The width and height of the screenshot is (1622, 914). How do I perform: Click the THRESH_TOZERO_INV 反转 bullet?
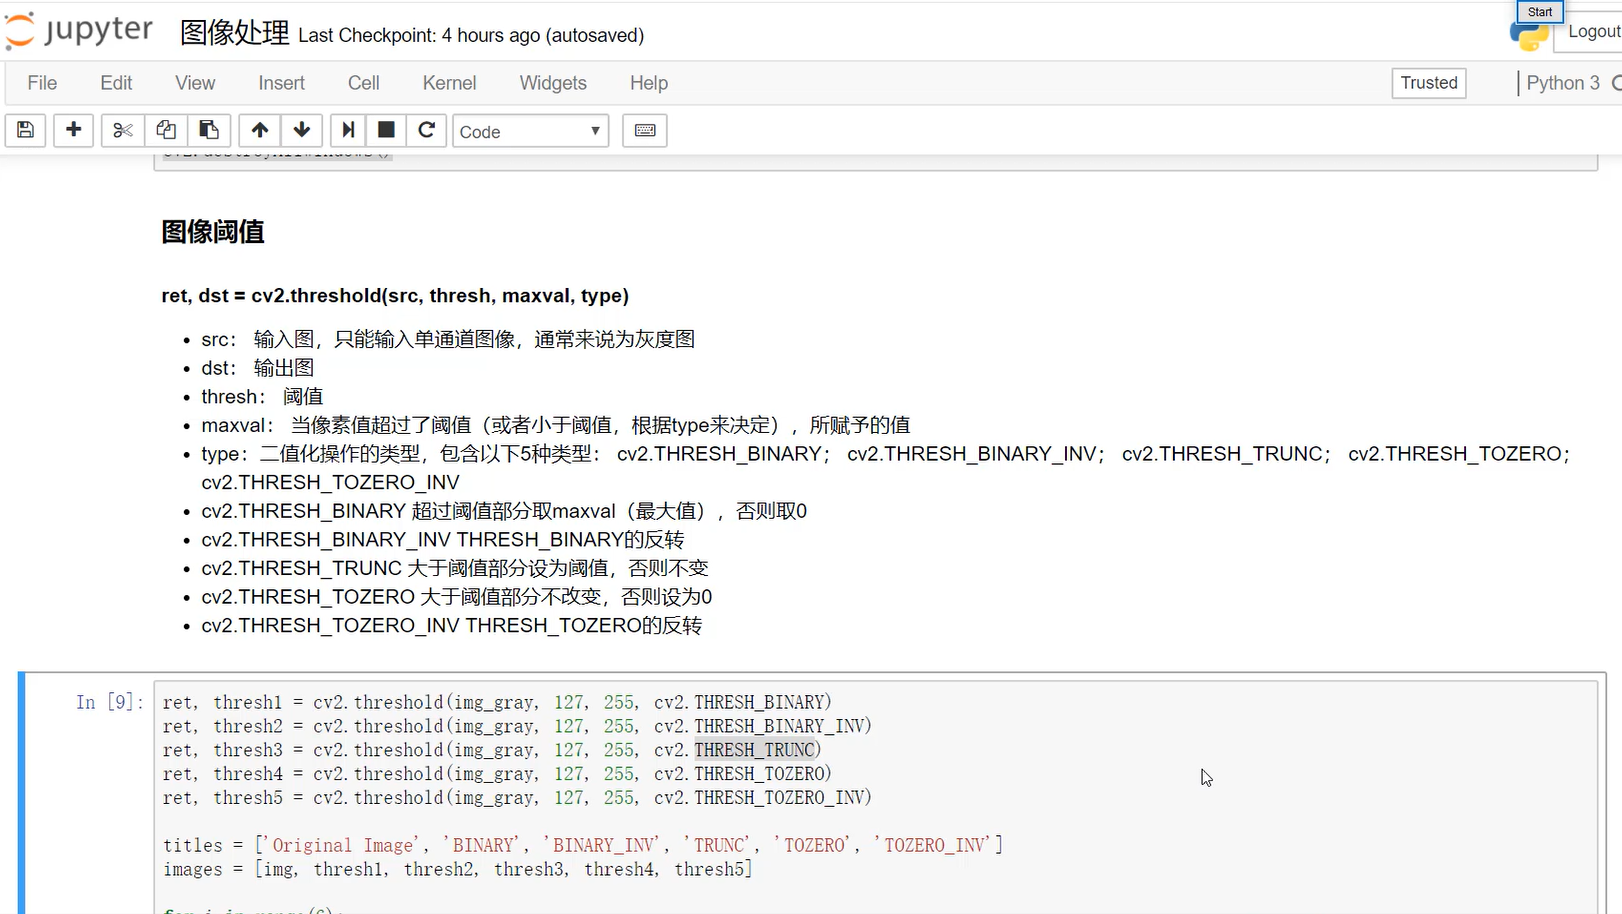452,626
